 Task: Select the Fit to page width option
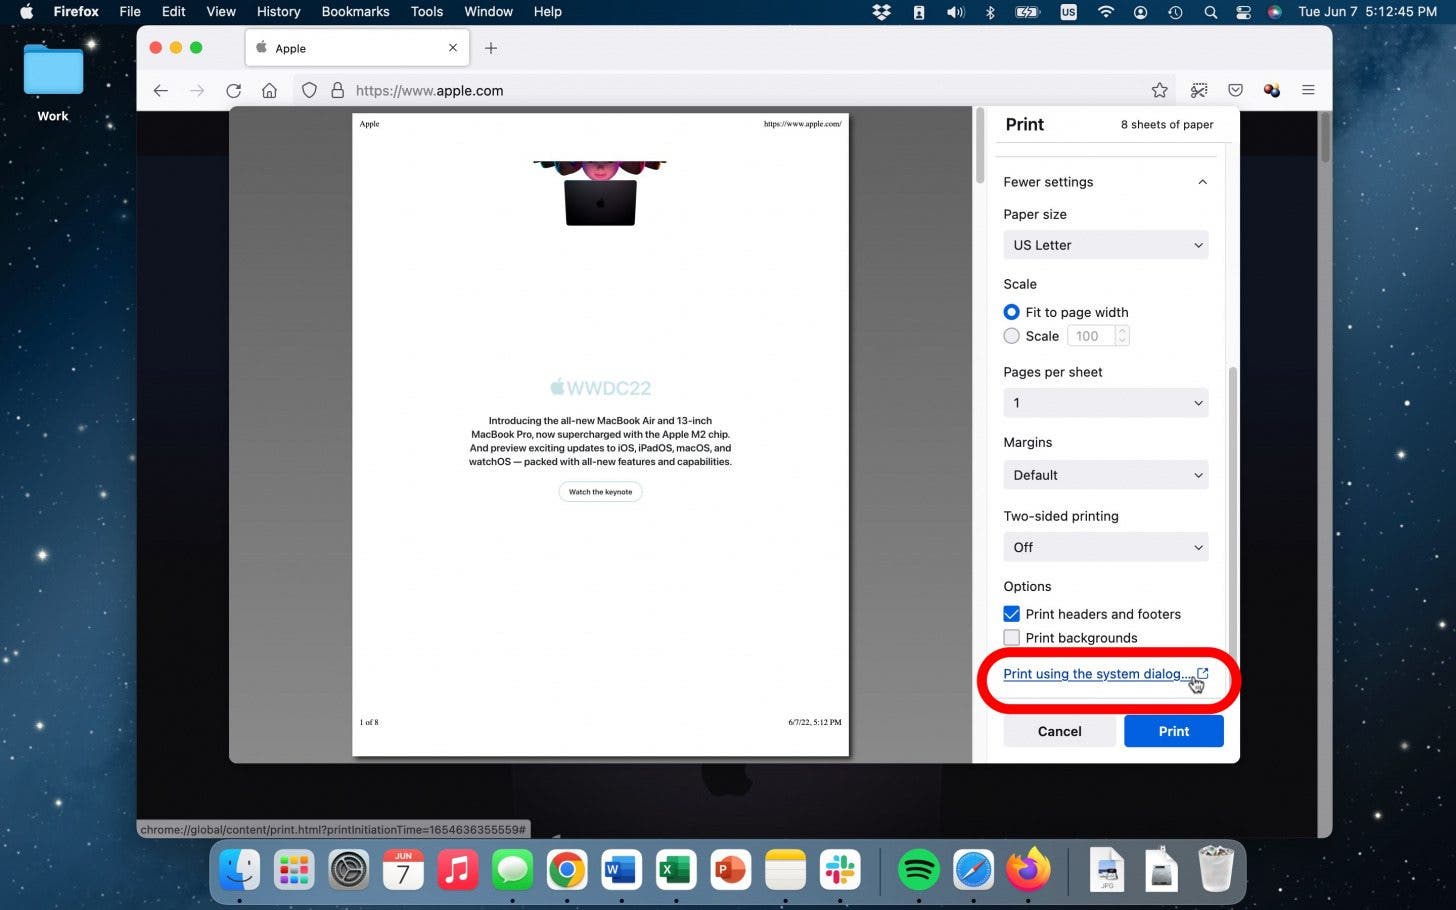pos(1012,312)
